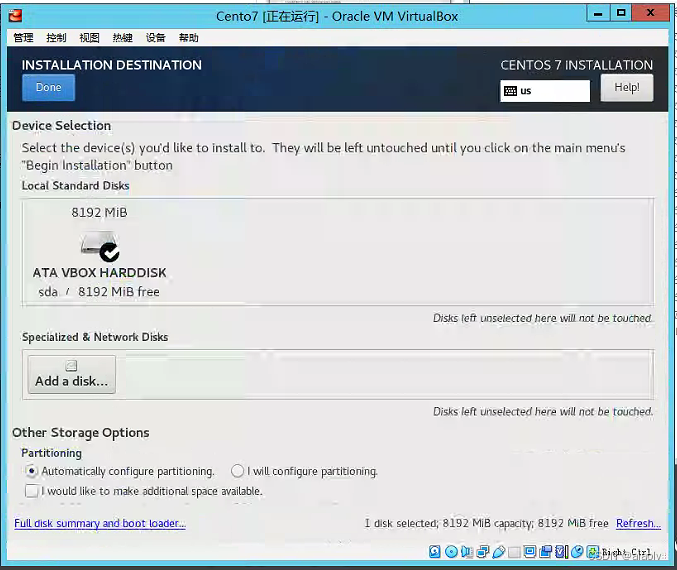Open Full disk summary and boot loader link
The height and width of the screenshot is (570, 677).
coord(100,523)
